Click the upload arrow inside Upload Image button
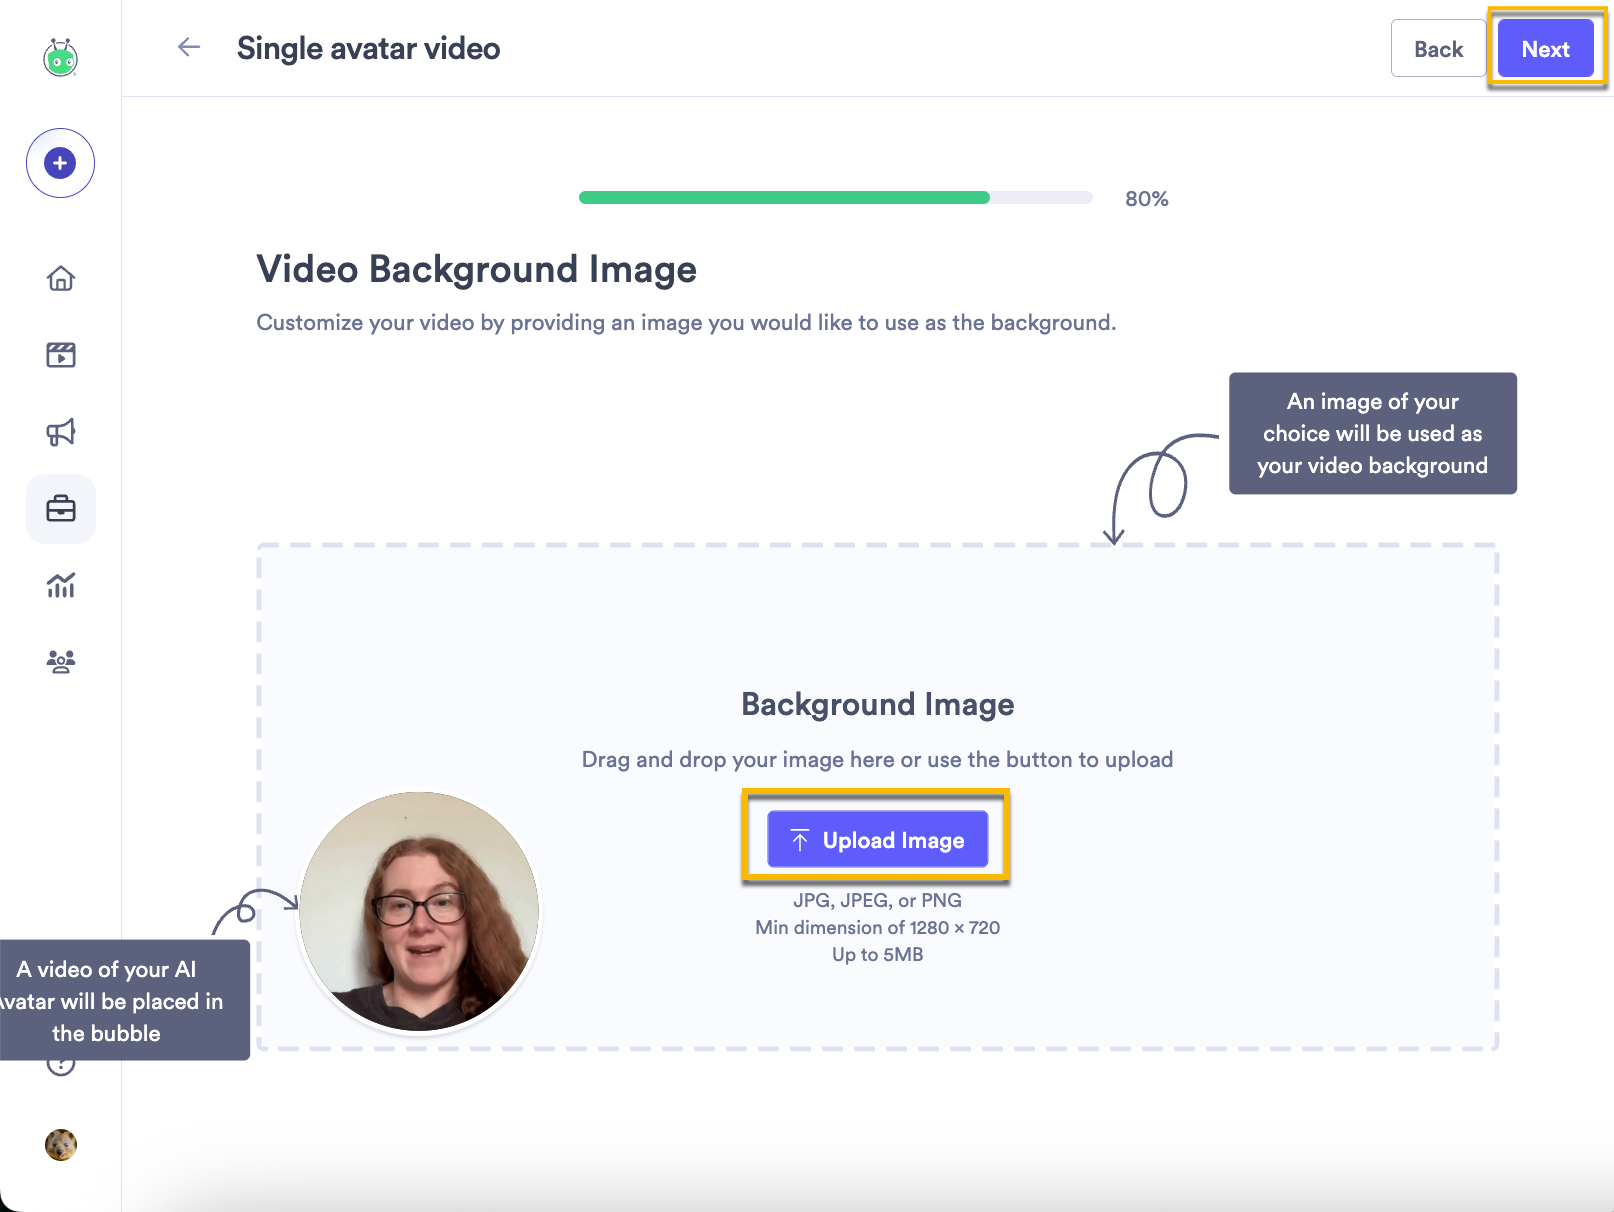The width and height of the screenshot is (1614, 1212). point(800,839)
